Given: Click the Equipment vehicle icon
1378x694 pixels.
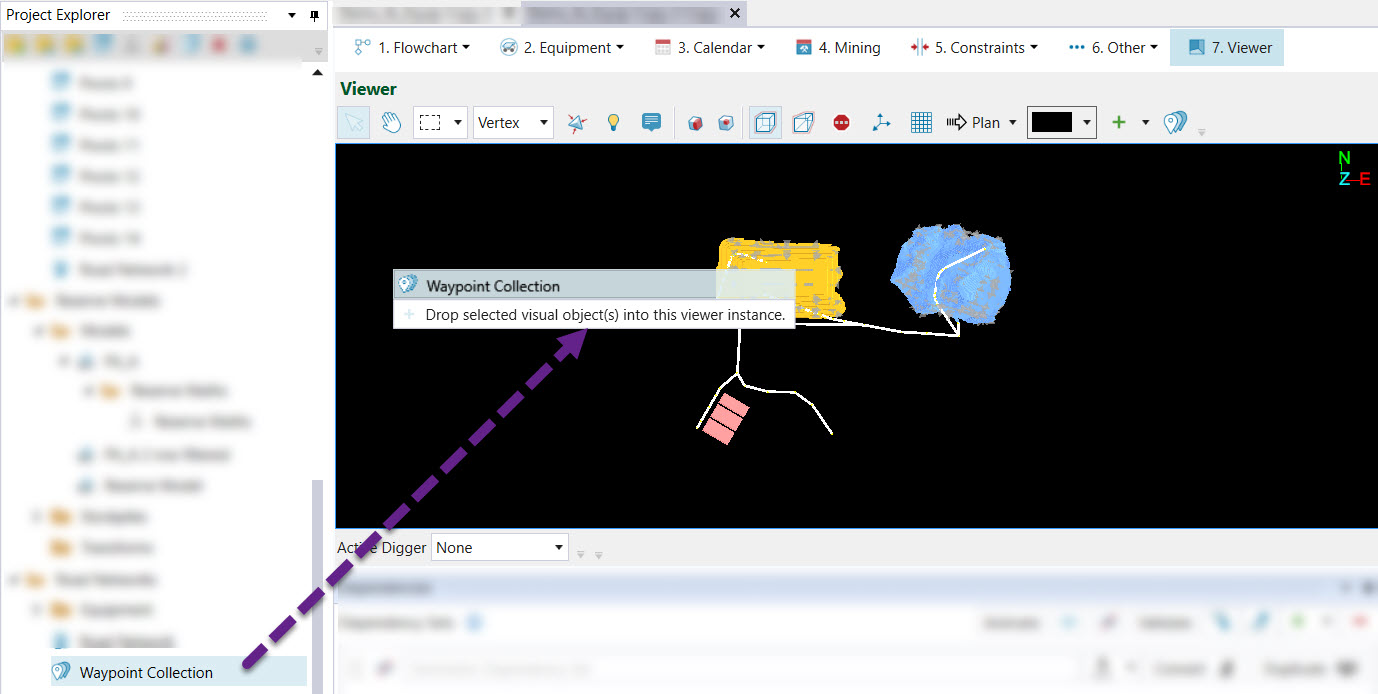Looking at the screenshot, I should [x=508, y=47].
